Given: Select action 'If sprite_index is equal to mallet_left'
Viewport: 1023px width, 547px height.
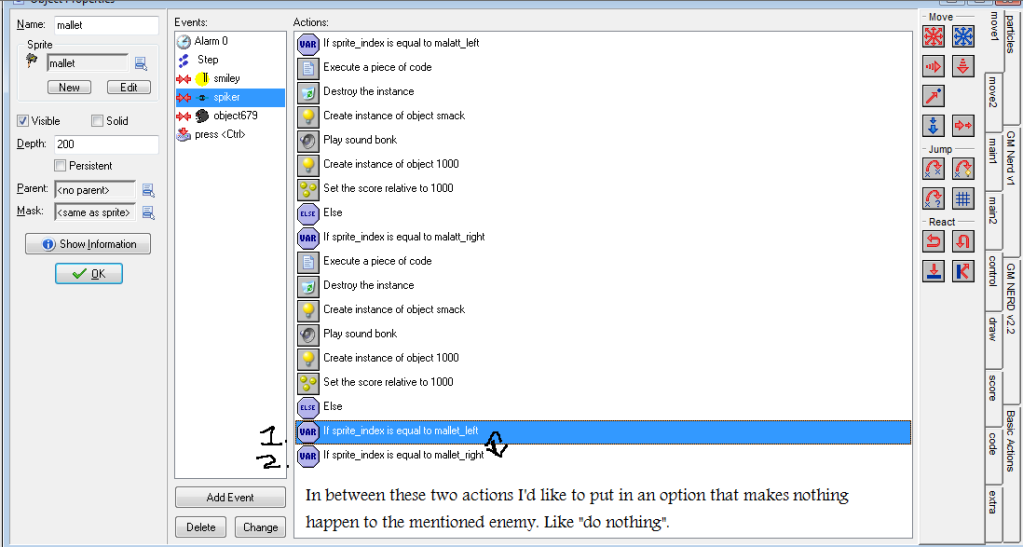Looking at the screenshot, I should click(x=603, y=431).
